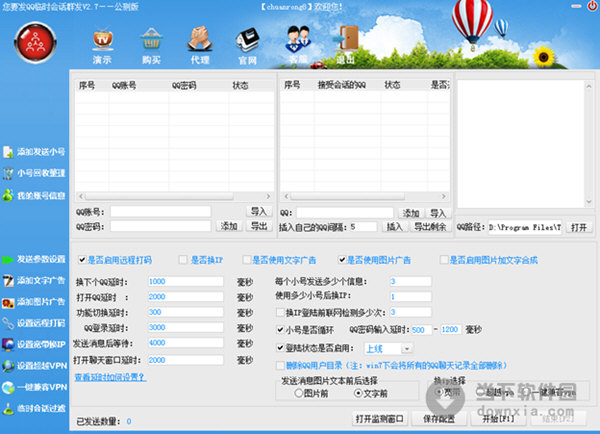Click the red power icon in the title bar
Viewport: 600px width, 434px height.
coord(592,6)
